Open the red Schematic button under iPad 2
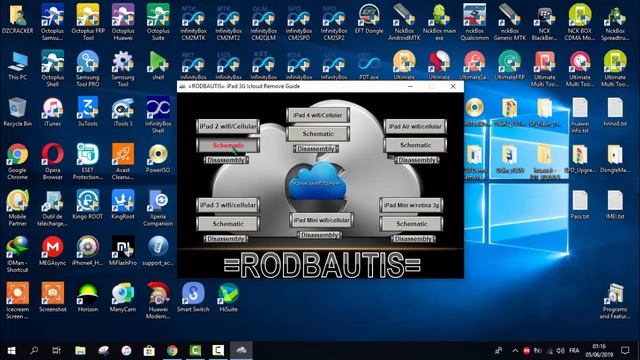Screen dimensions: 640x360 pyautogui.click(x=228, y=145)
